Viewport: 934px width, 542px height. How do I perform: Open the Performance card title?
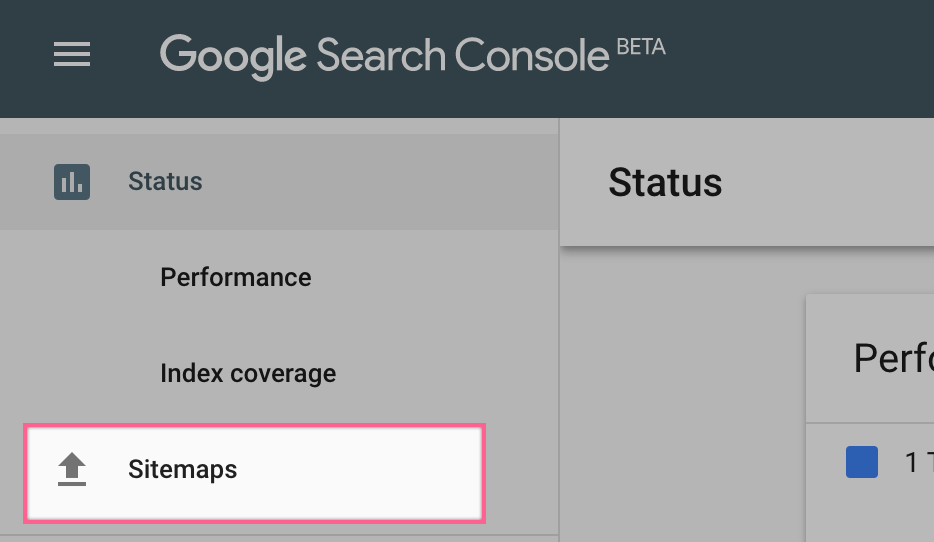pyautogui.click(x=892, y=358)
